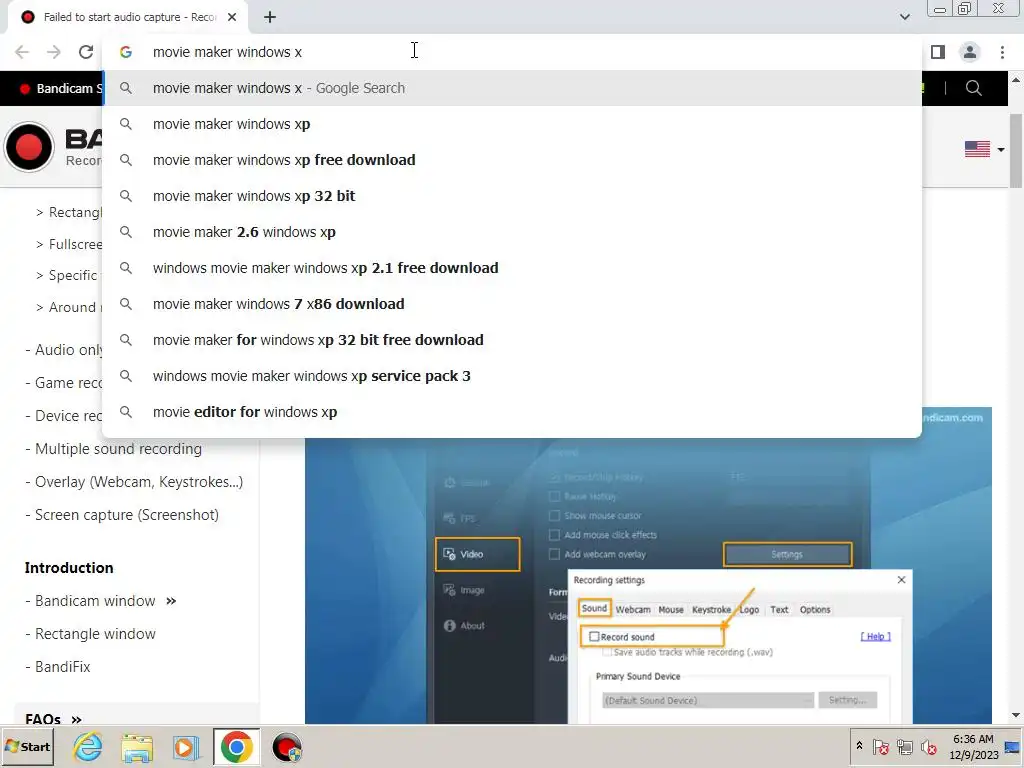Reload the current page
Image resolution: width=1024 pixels, height=768 pixels.
click(86, 52)
